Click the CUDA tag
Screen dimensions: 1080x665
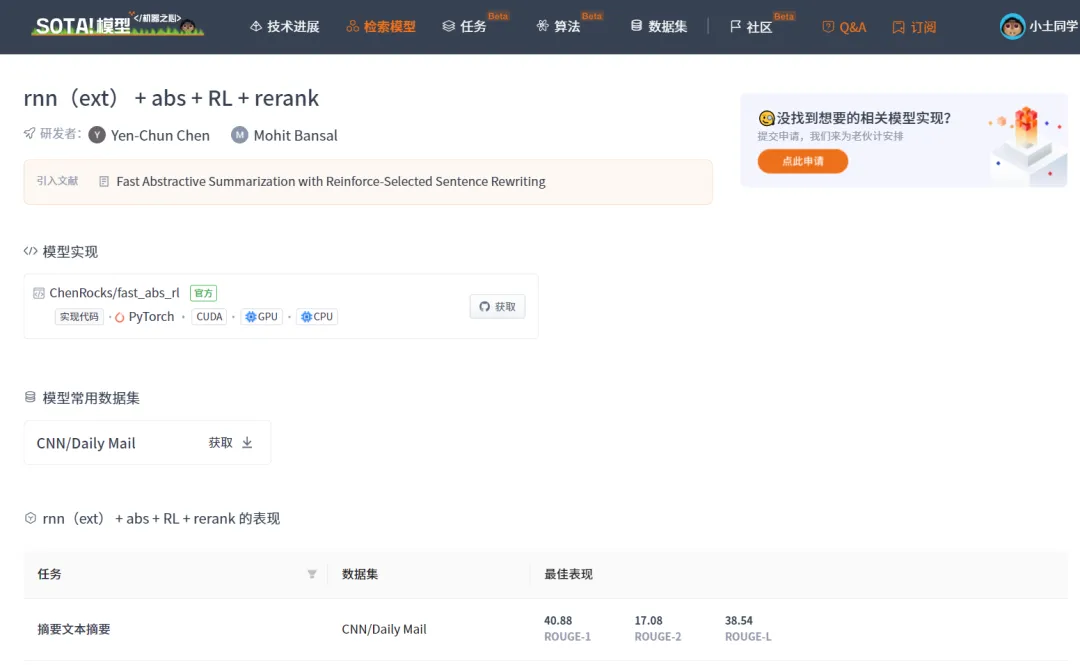[209, 317]
